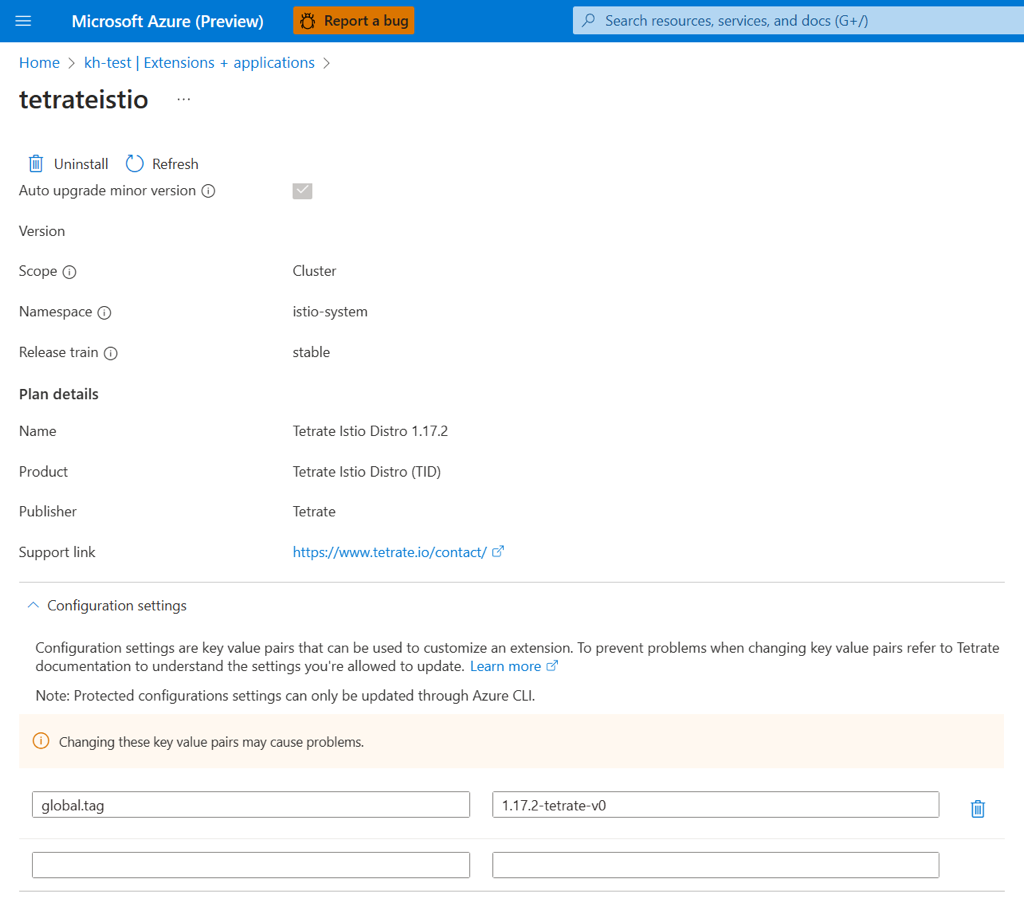Click the external link icon beside Learn more
This screenshot has width=1024, height=907.
[554, 666]
